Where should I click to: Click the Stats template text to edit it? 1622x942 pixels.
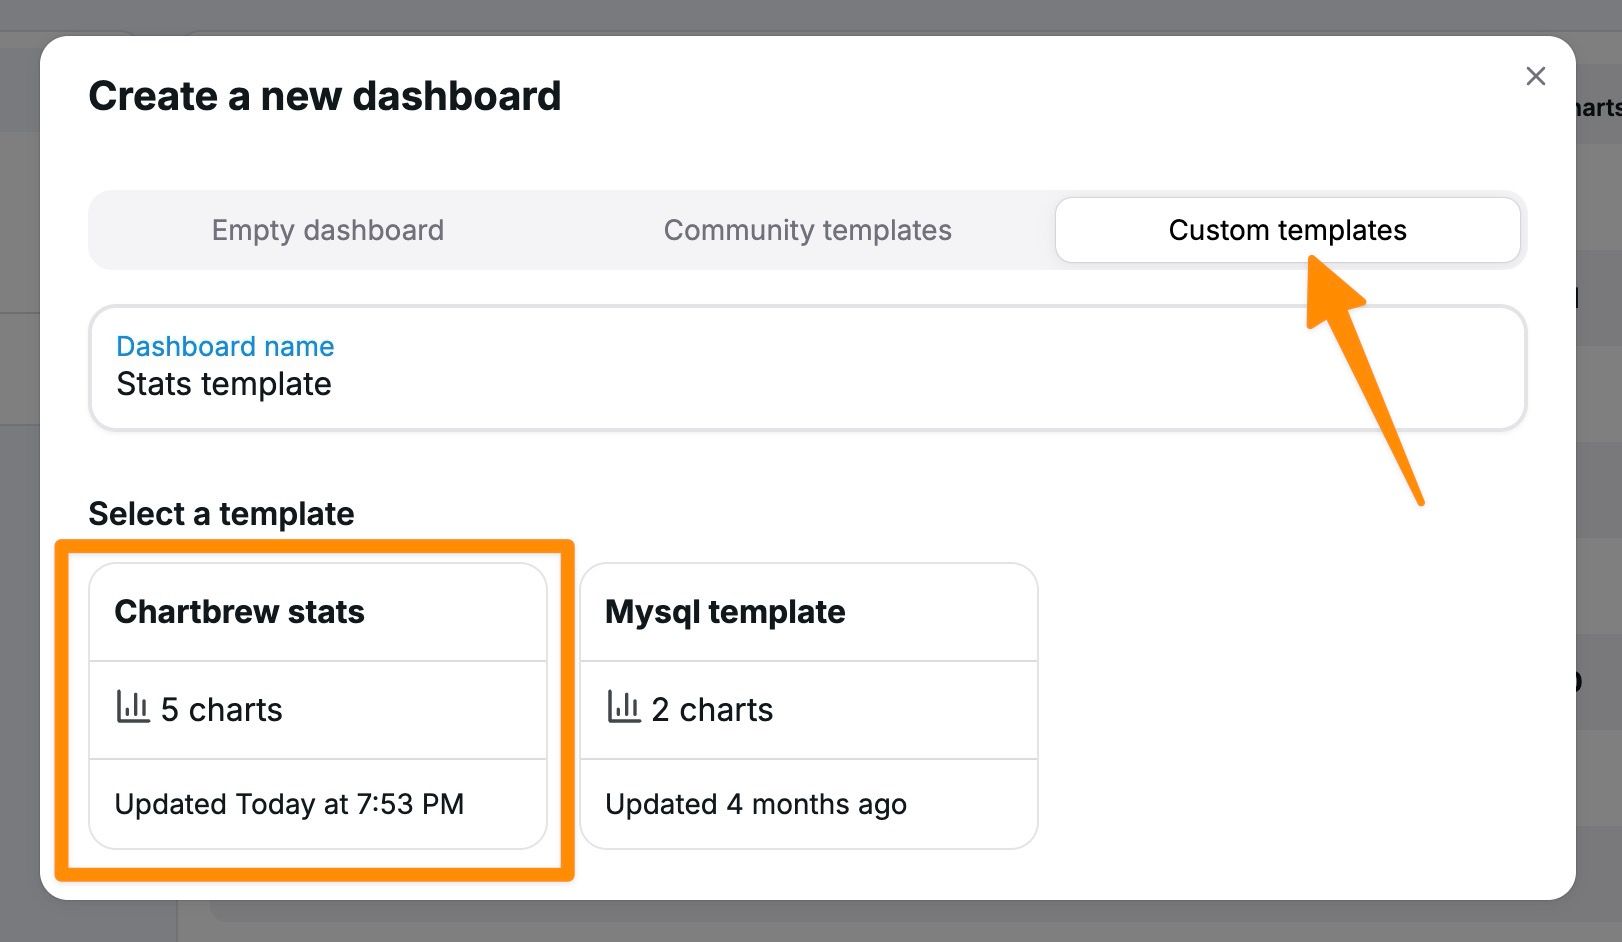click(x=224, y=384)
